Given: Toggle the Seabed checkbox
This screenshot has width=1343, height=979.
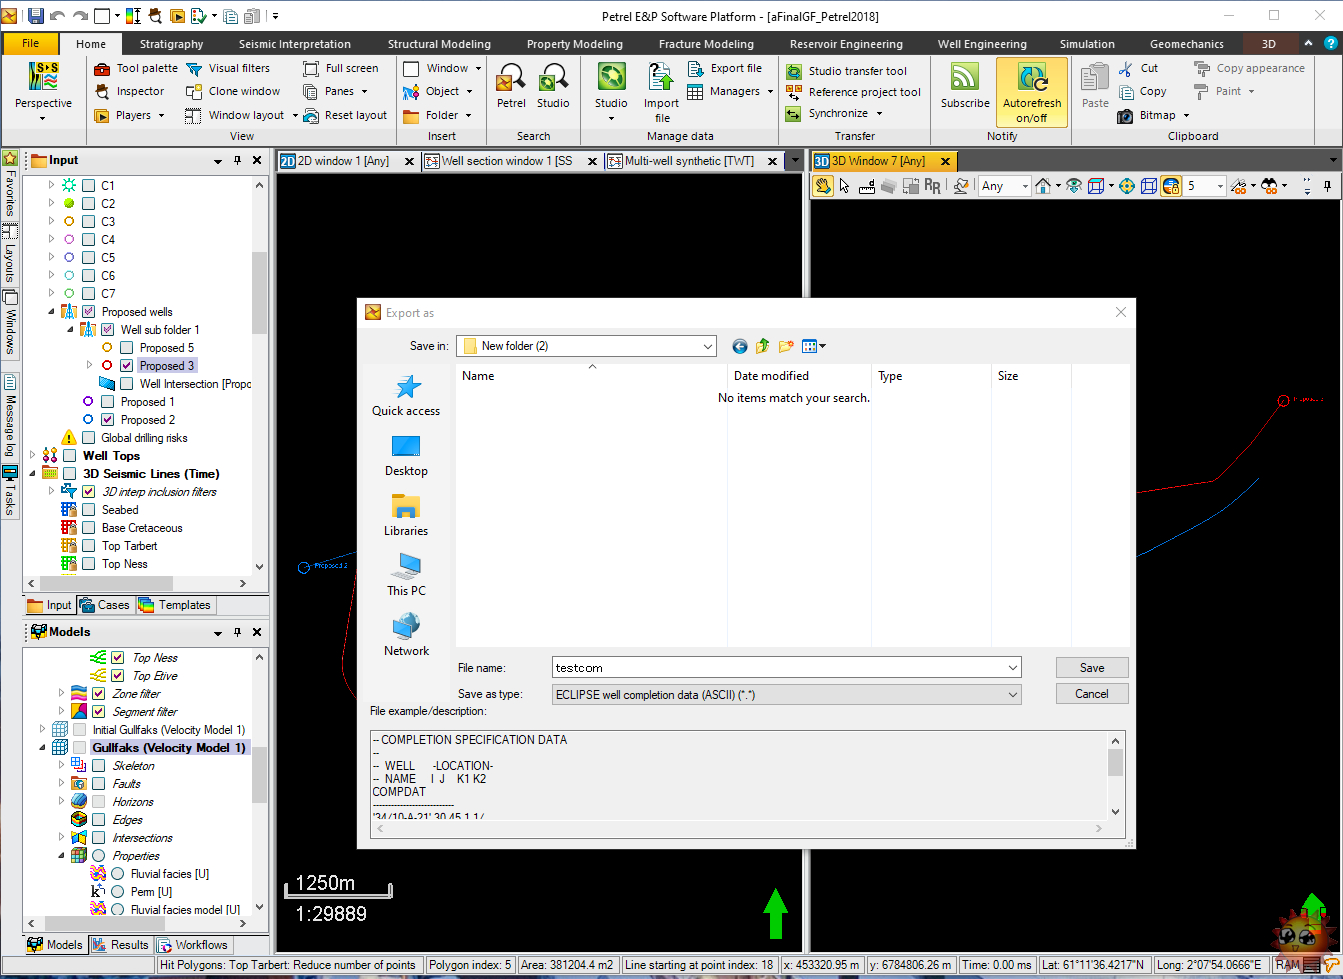Looking at the screenshot, I should (x=88, y=510).
